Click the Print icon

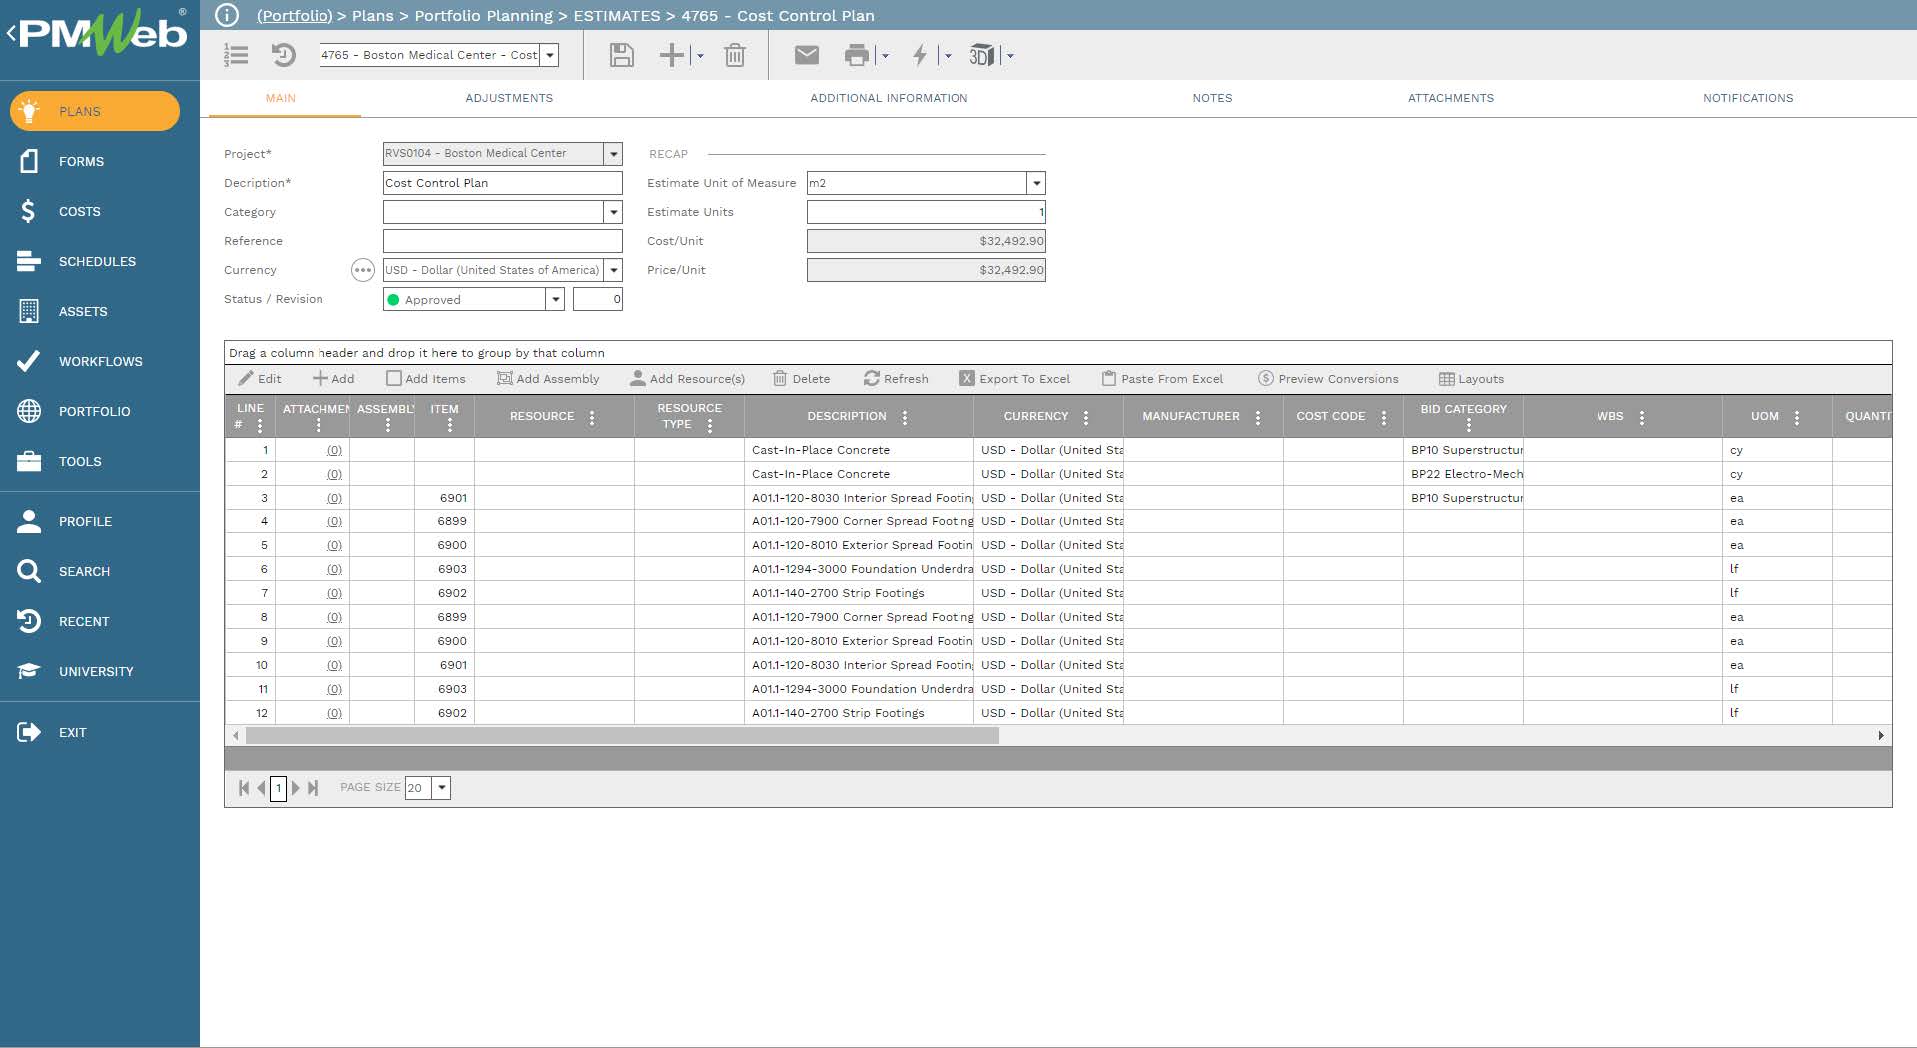click(x=856, y=55)
